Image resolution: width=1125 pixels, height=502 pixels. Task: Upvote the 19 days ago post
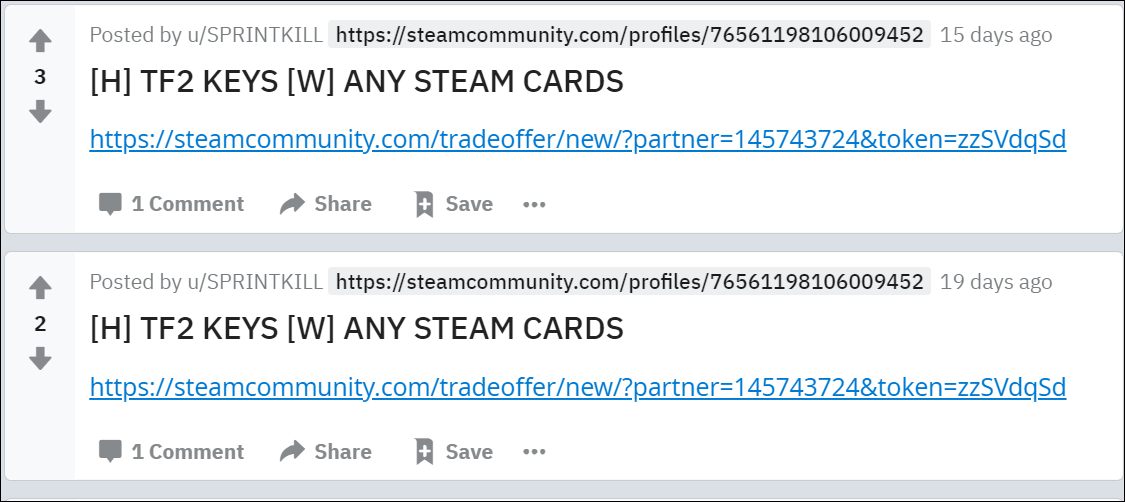click(40, 288)
